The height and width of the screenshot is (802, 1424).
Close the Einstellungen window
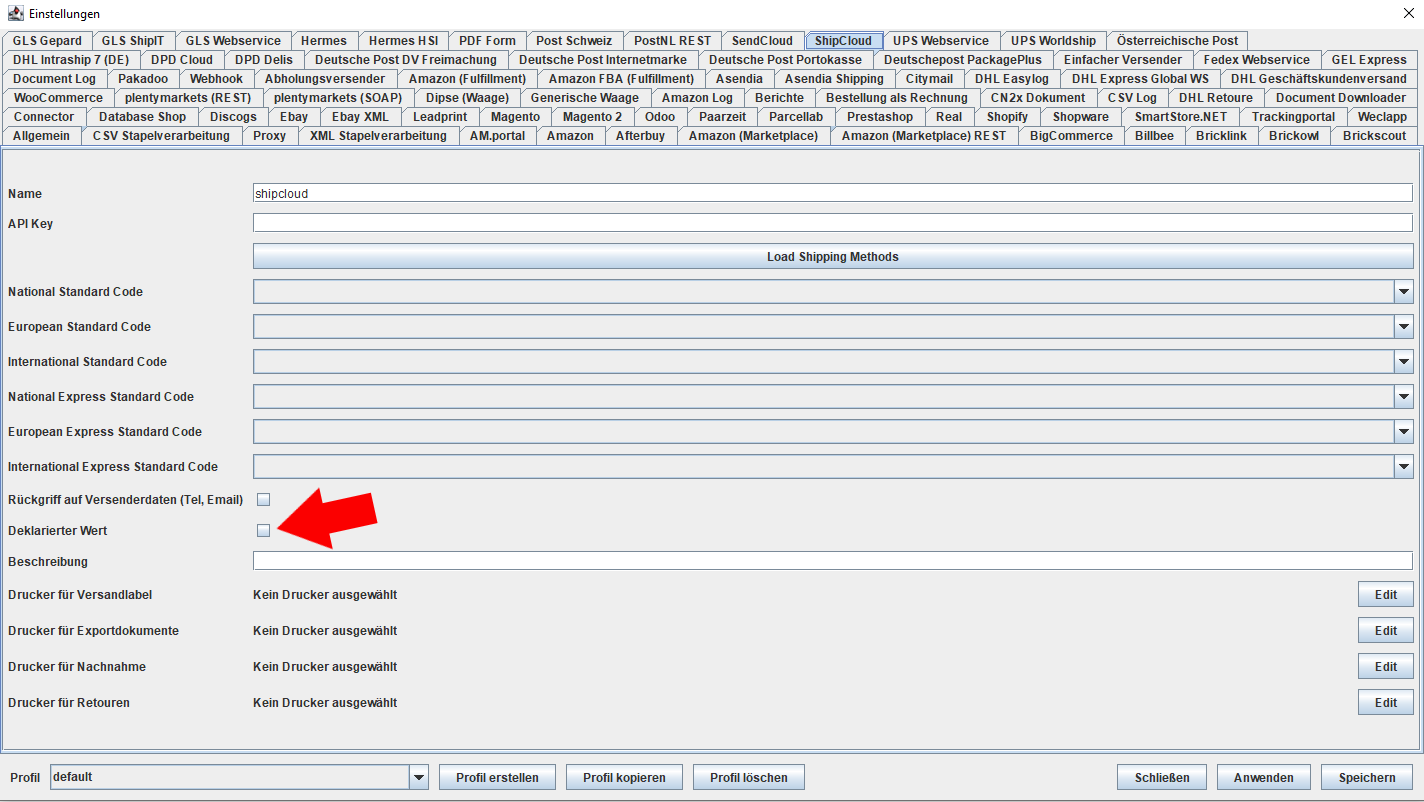click(x=1409, y=13)
